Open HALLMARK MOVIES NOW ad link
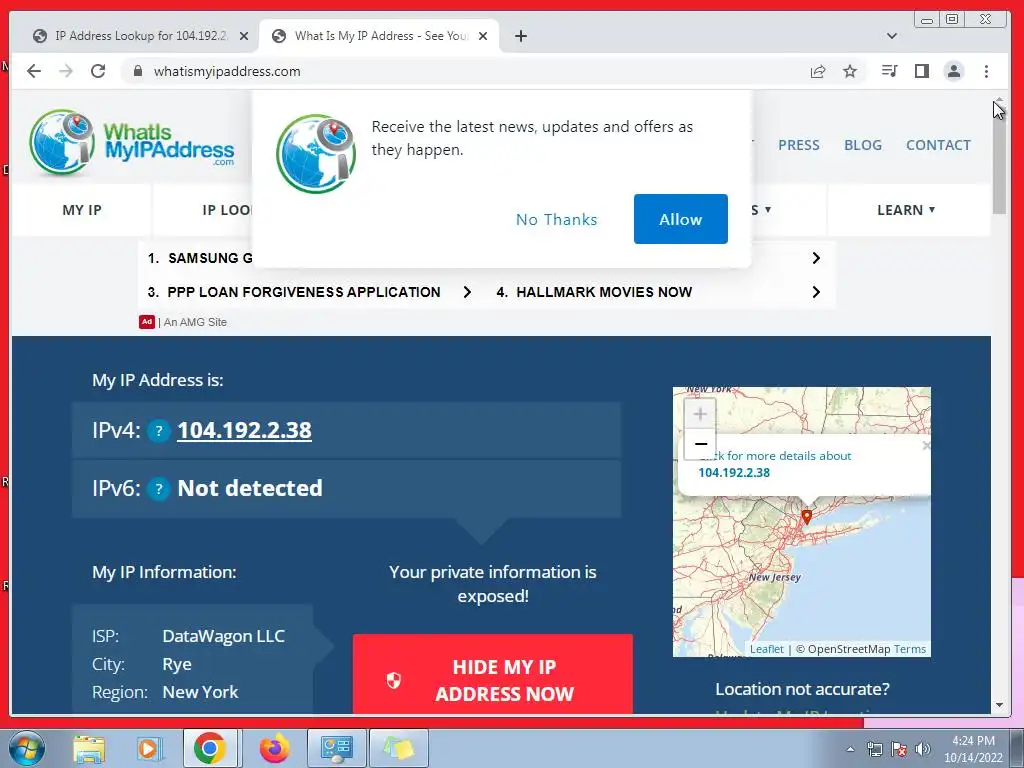 click(x=604, y=292)
